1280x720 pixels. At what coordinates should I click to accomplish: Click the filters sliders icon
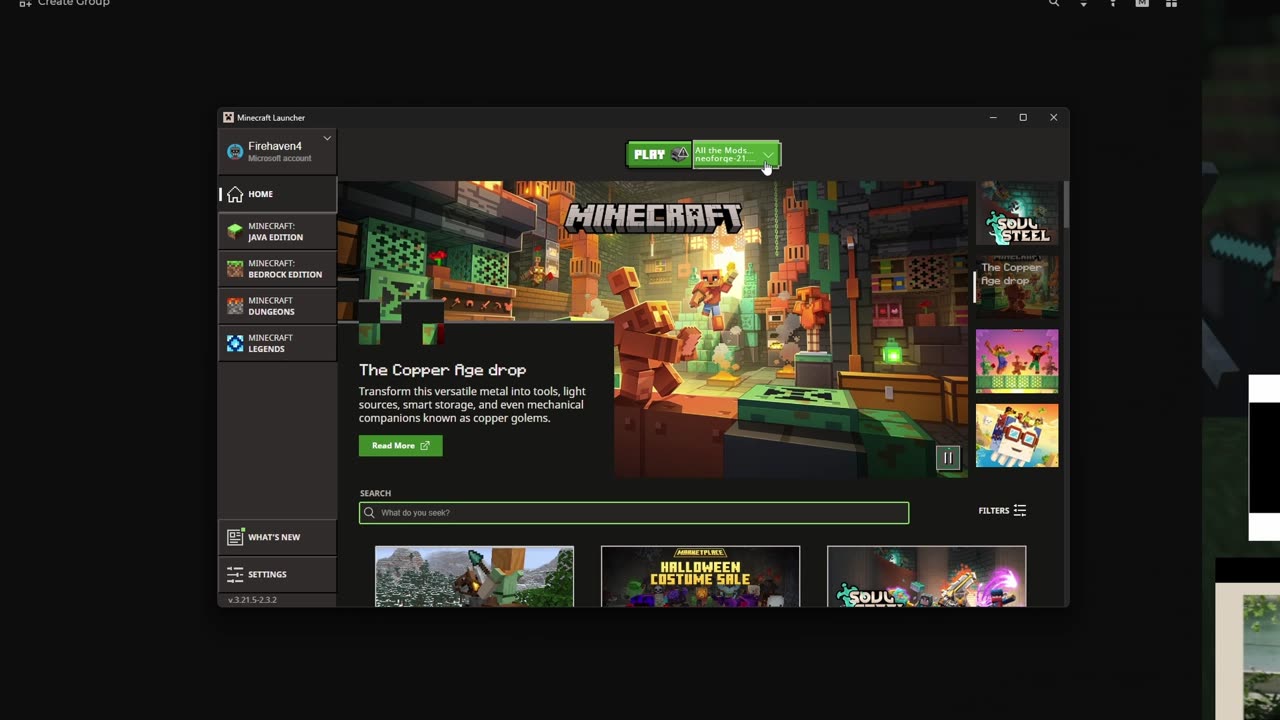[1020, 511]
